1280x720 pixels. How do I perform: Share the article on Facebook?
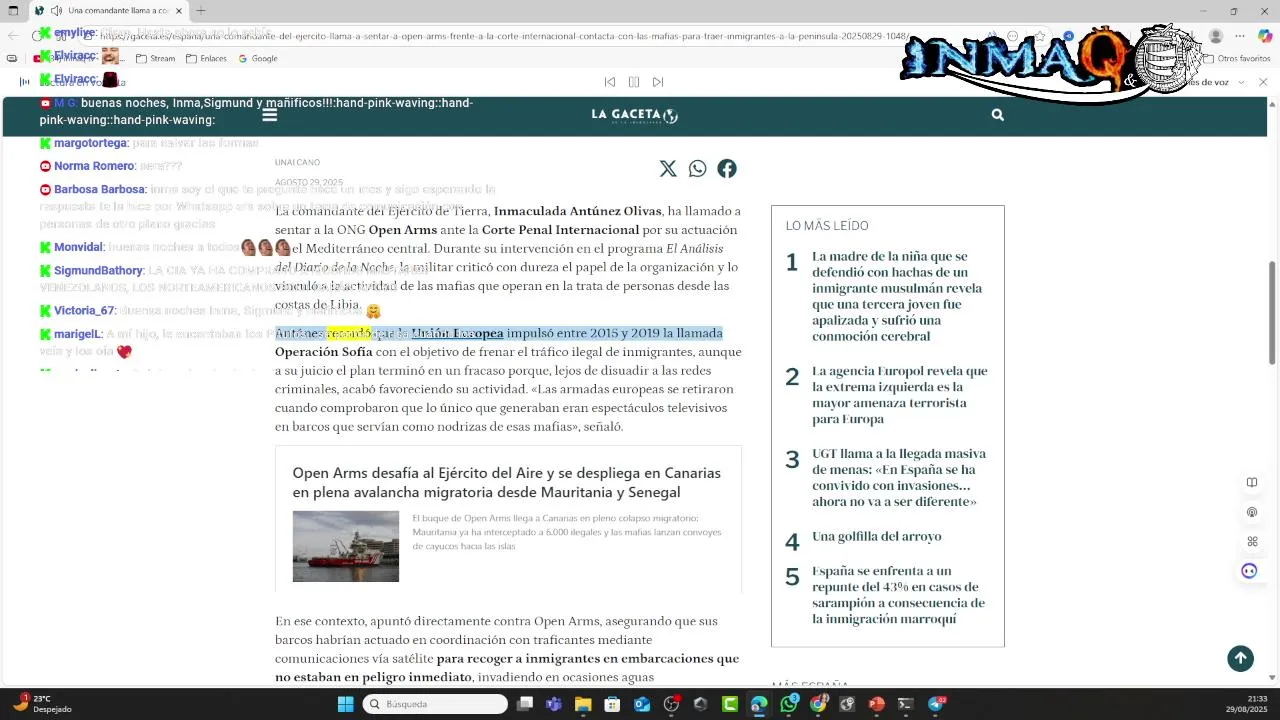727,169
